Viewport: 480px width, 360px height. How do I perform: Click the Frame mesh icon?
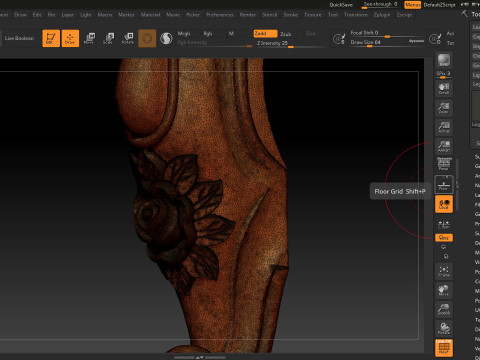(444, 271)
